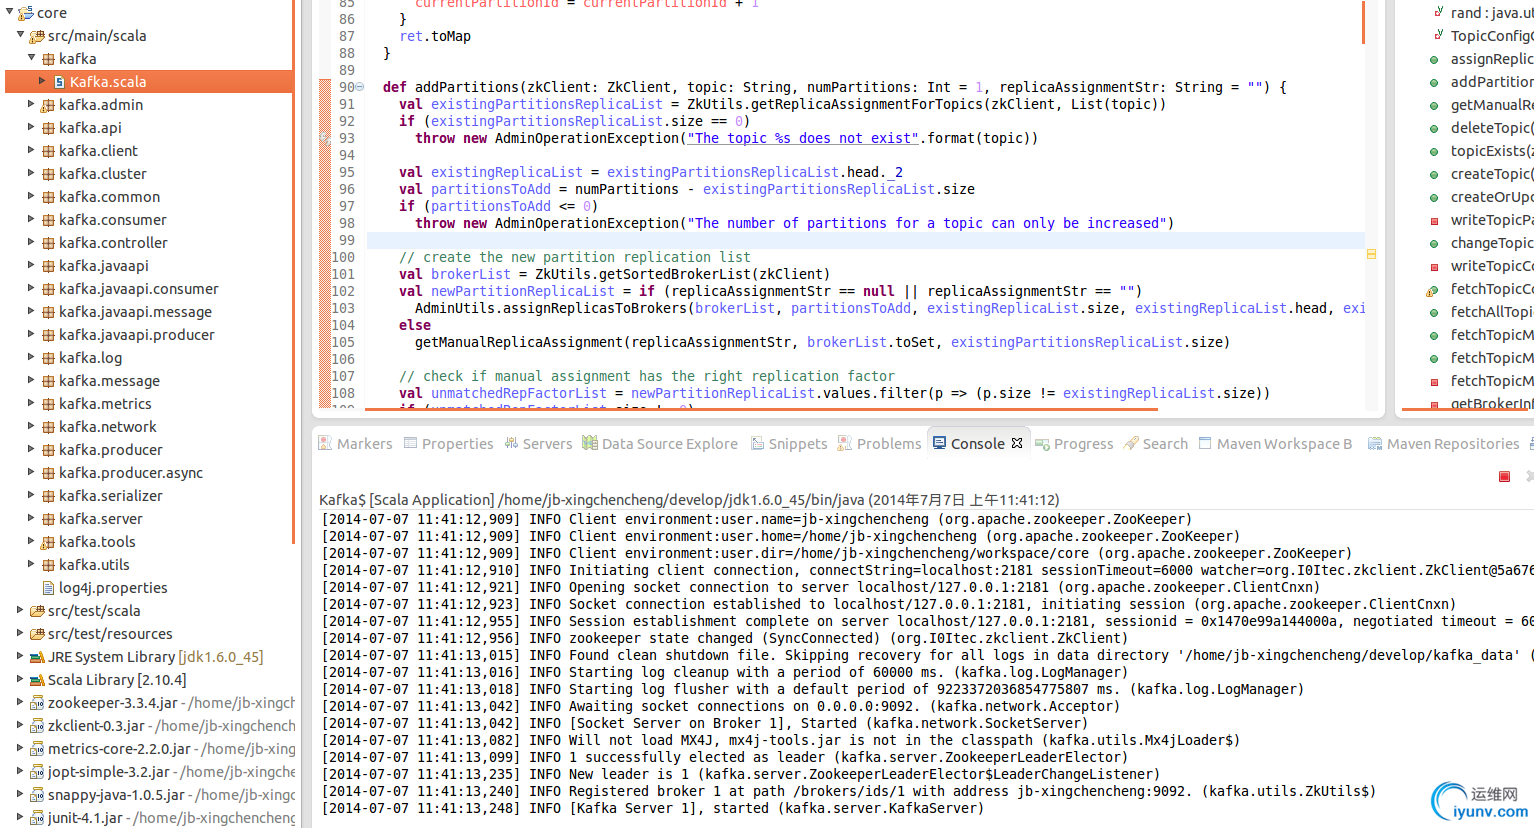Image resolution: width=1534 pixels, height=828 pixels.
Task: Click the Data Source Explorer tab icon
Action: coord(590,443)
